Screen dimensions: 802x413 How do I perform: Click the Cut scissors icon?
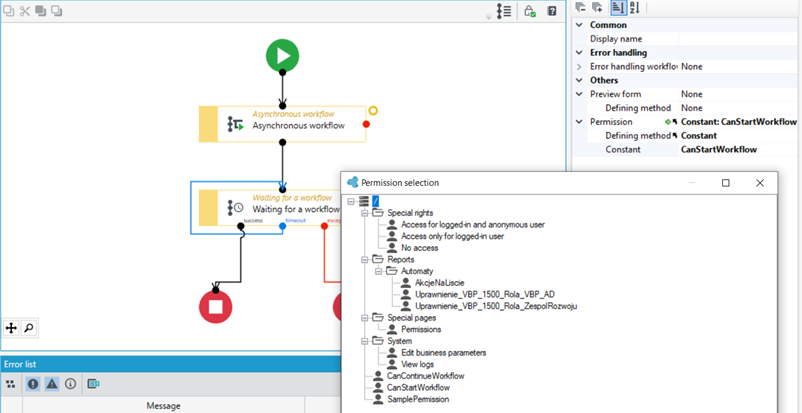point(25,11)
